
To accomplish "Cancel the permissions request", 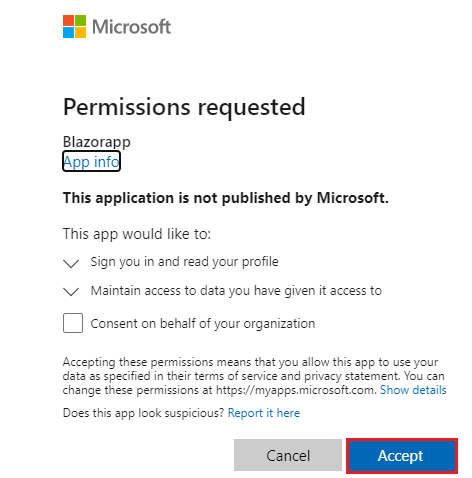I will [288, 455].
